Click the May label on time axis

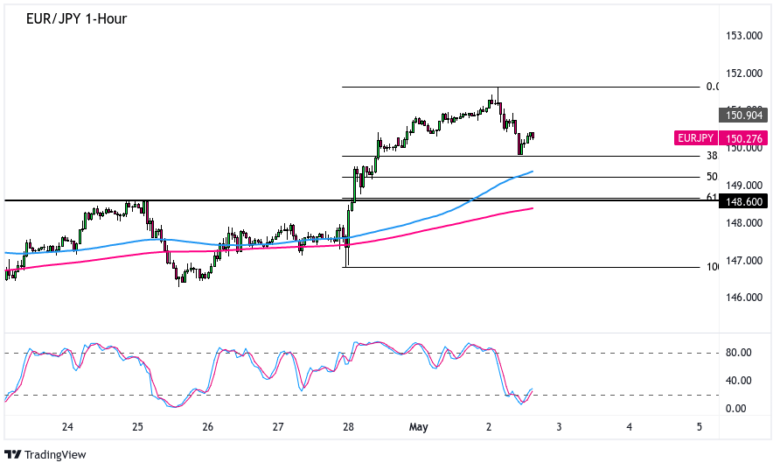tap(418, 427)
